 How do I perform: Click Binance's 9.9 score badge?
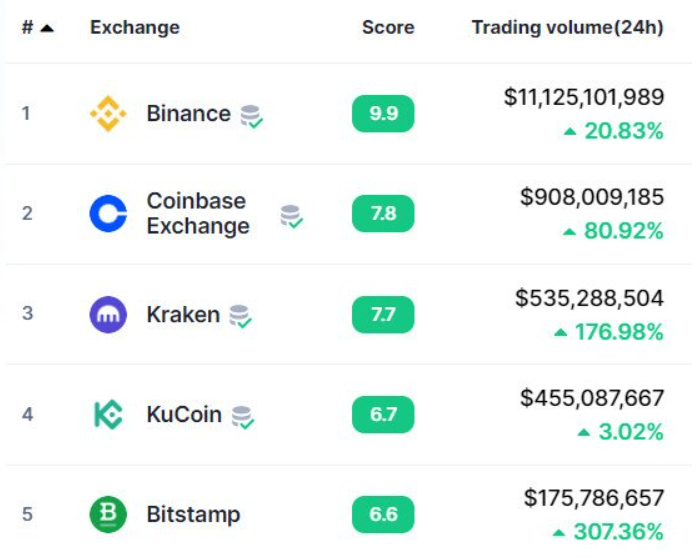(383, 113)
